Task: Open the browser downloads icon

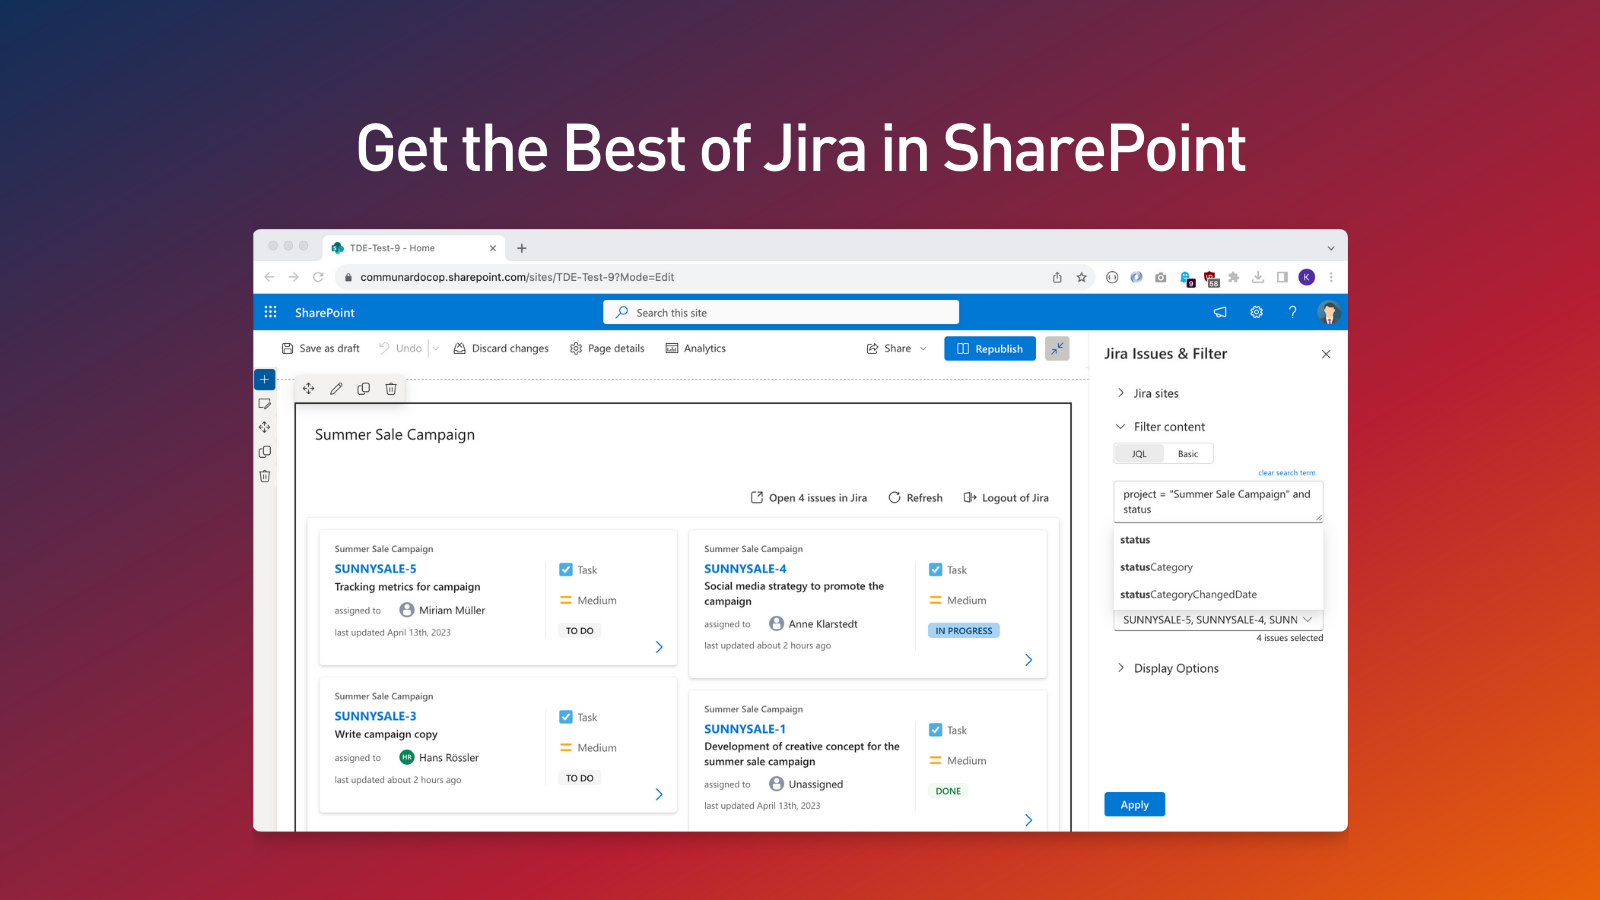Action: 1258,277
